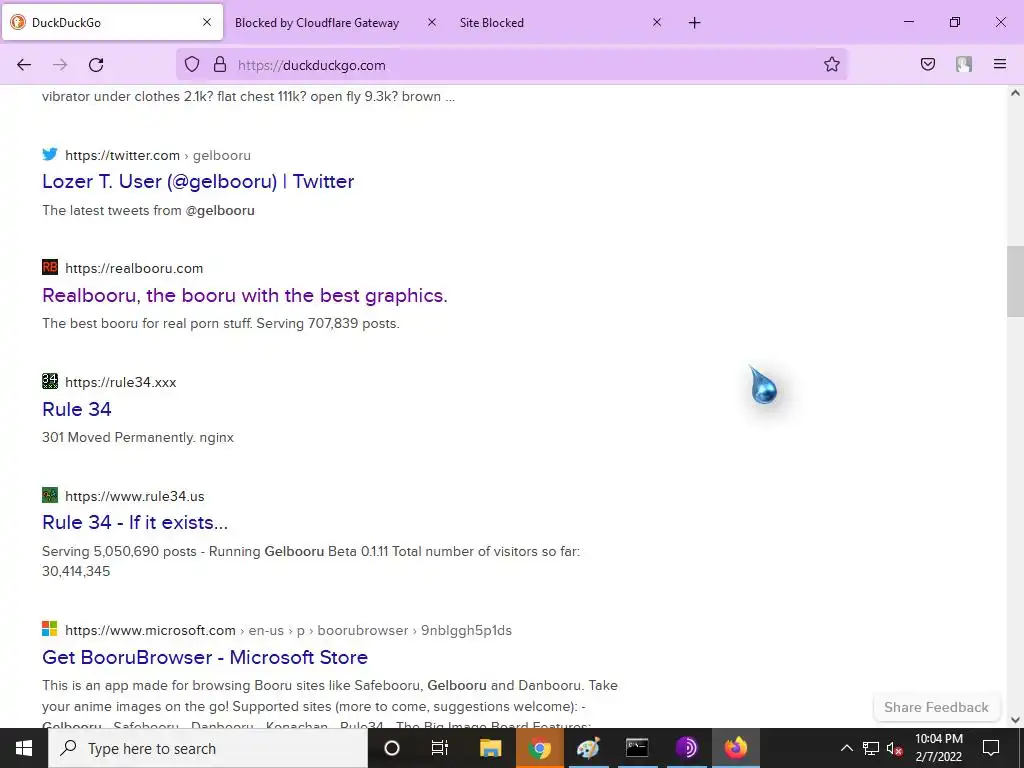Click the vertical scrollbar thumb

tap(1015, 281)
